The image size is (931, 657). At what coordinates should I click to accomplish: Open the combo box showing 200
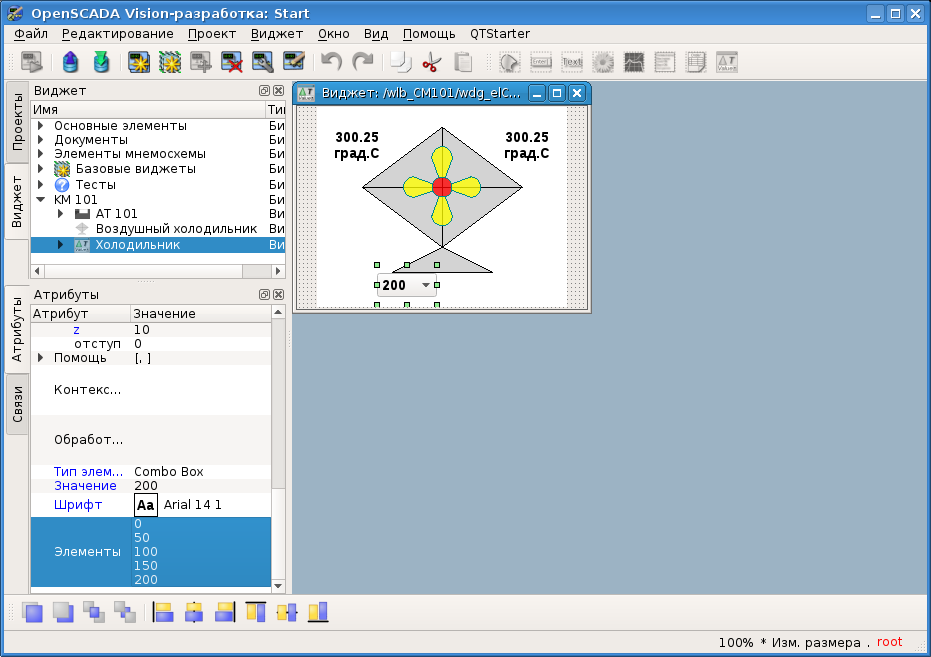426,286
